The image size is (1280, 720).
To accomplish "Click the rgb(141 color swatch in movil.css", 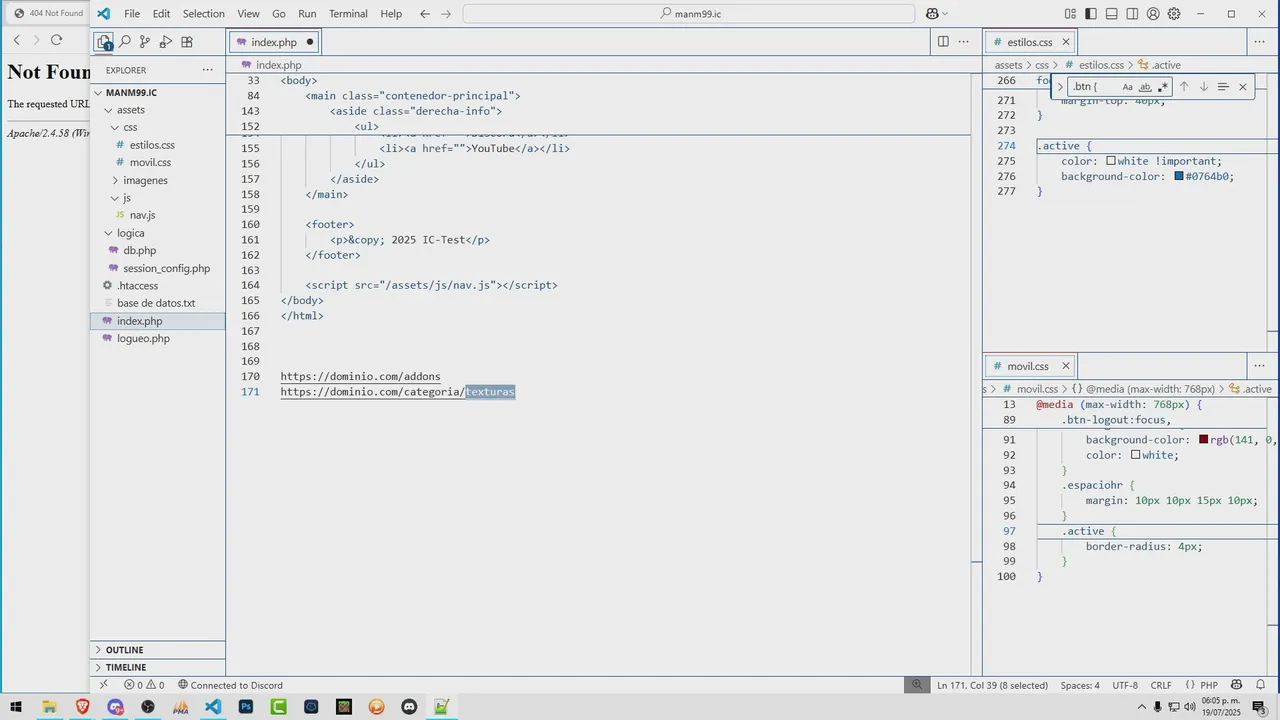I will 1204,440.
